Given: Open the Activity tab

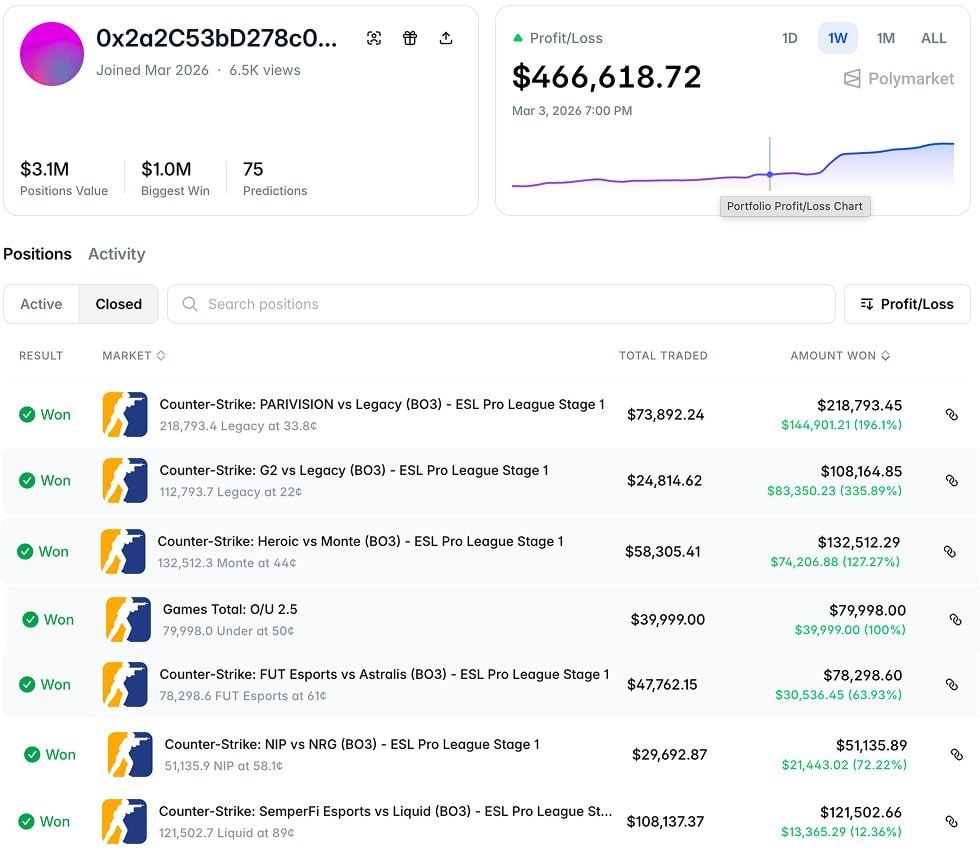Looking at the screenshot, I should click(x=117, y=254).
